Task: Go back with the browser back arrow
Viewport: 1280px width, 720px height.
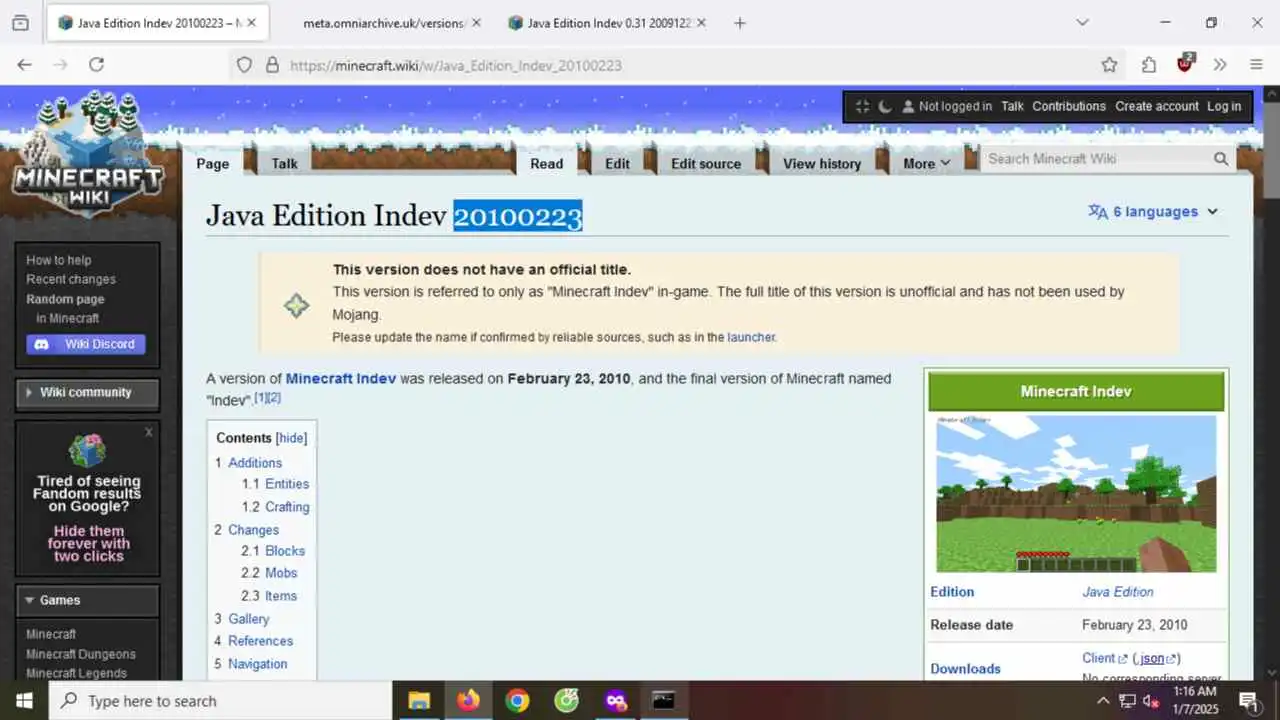Action: (25, 65)
